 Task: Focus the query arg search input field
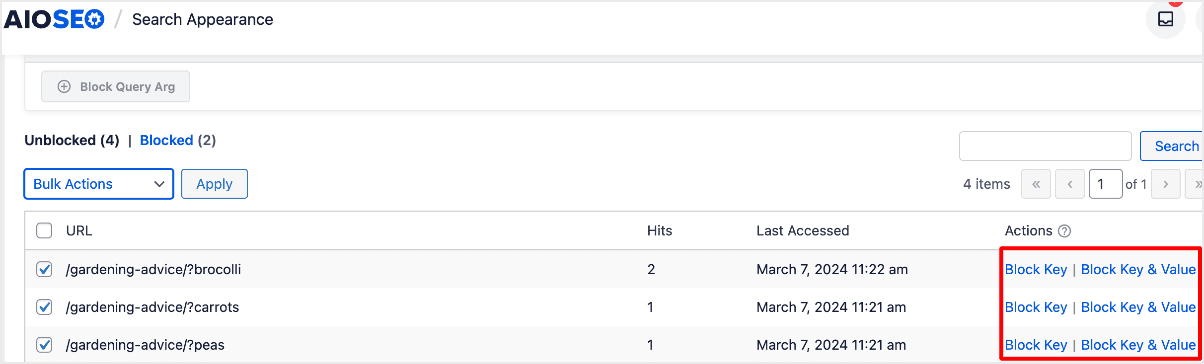coord(1045,146)
